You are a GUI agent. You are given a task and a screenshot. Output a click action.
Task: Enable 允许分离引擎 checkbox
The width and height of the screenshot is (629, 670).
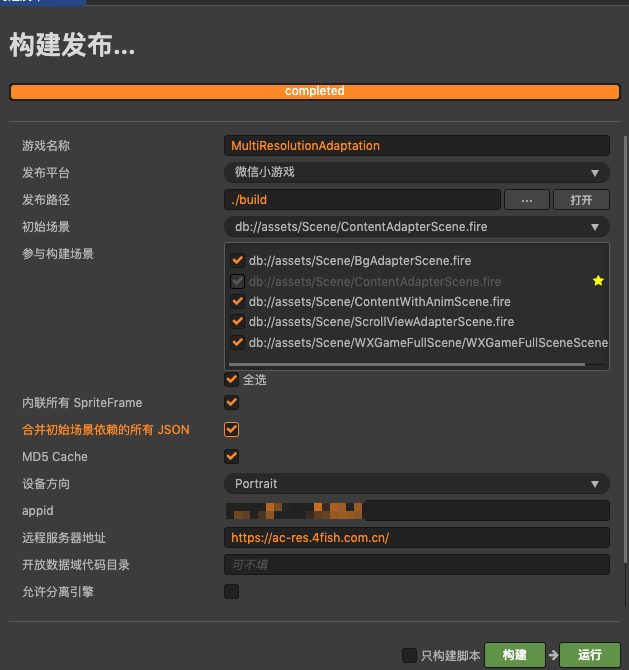coord(232,591)
